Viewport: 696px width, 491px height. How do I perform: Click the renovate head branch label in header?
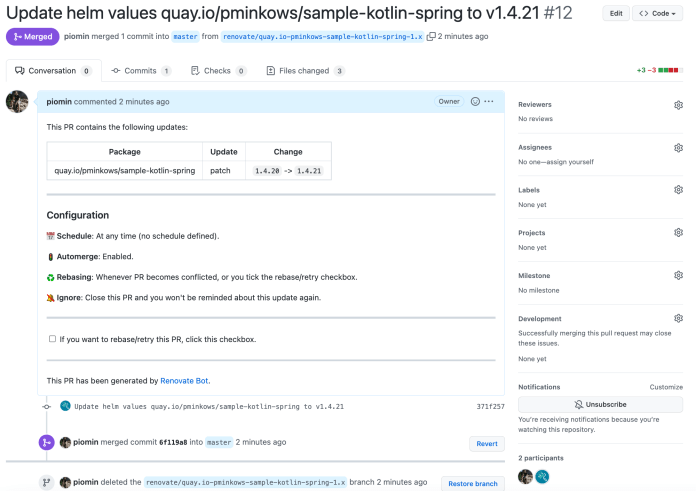[323, 36]
